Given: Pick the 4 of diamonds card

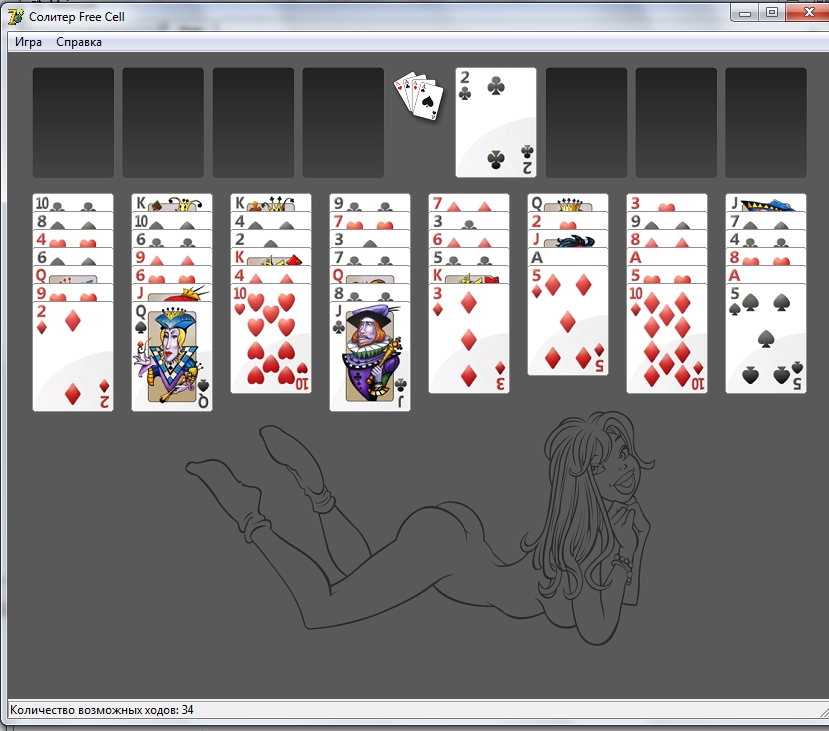Looking at the screenshot, I should click(271, 275).
